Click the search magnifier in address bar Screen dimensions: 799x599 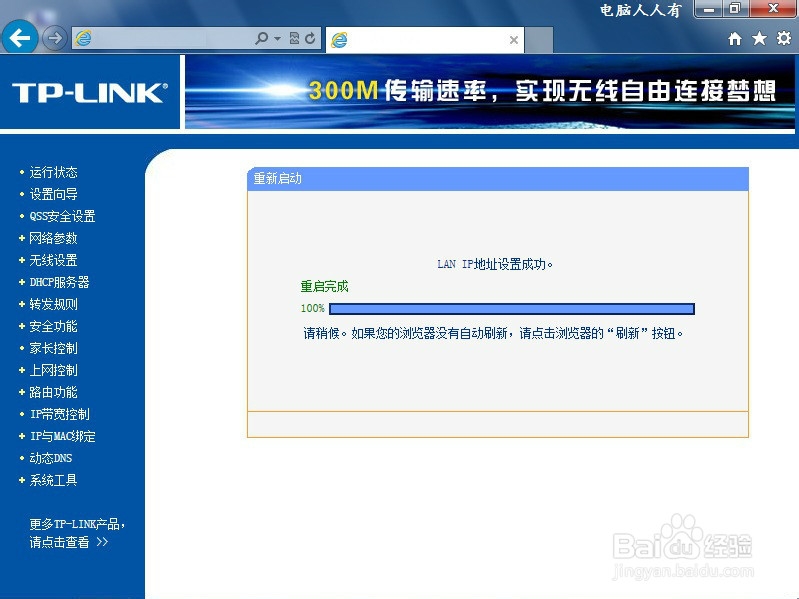[x=261, y=38]
